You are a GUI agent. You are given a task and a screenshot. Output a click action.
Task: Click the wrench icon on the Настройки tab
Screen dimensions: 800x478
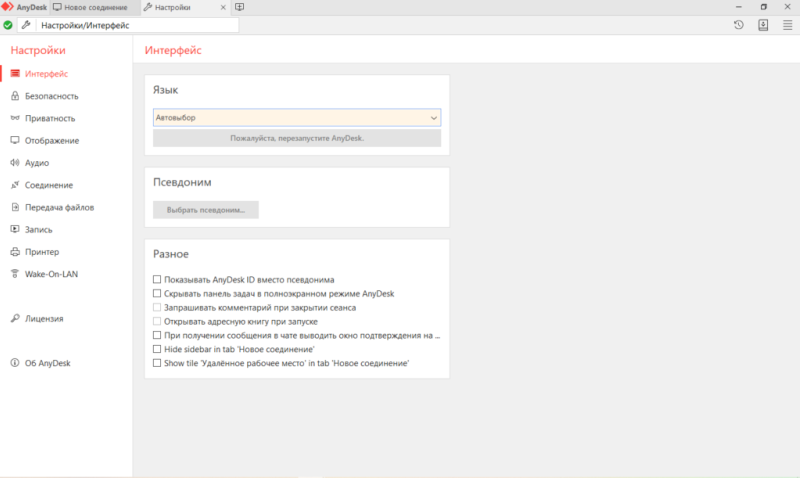pyautogui.click(x=148, y=7)
